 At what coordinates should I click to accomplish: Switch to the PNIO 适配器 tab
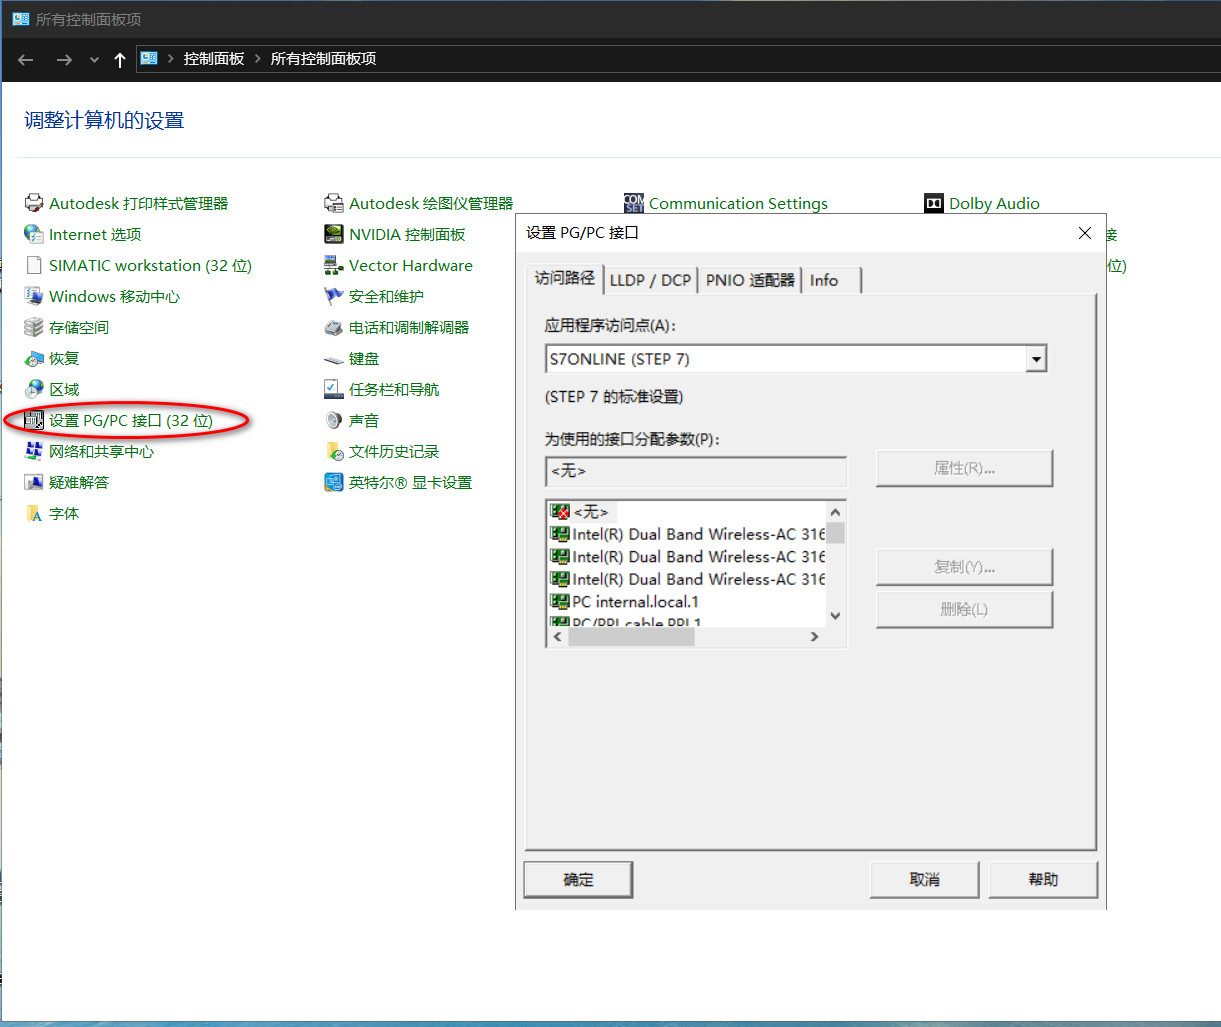pyautogui.click(x=750, y=280)
